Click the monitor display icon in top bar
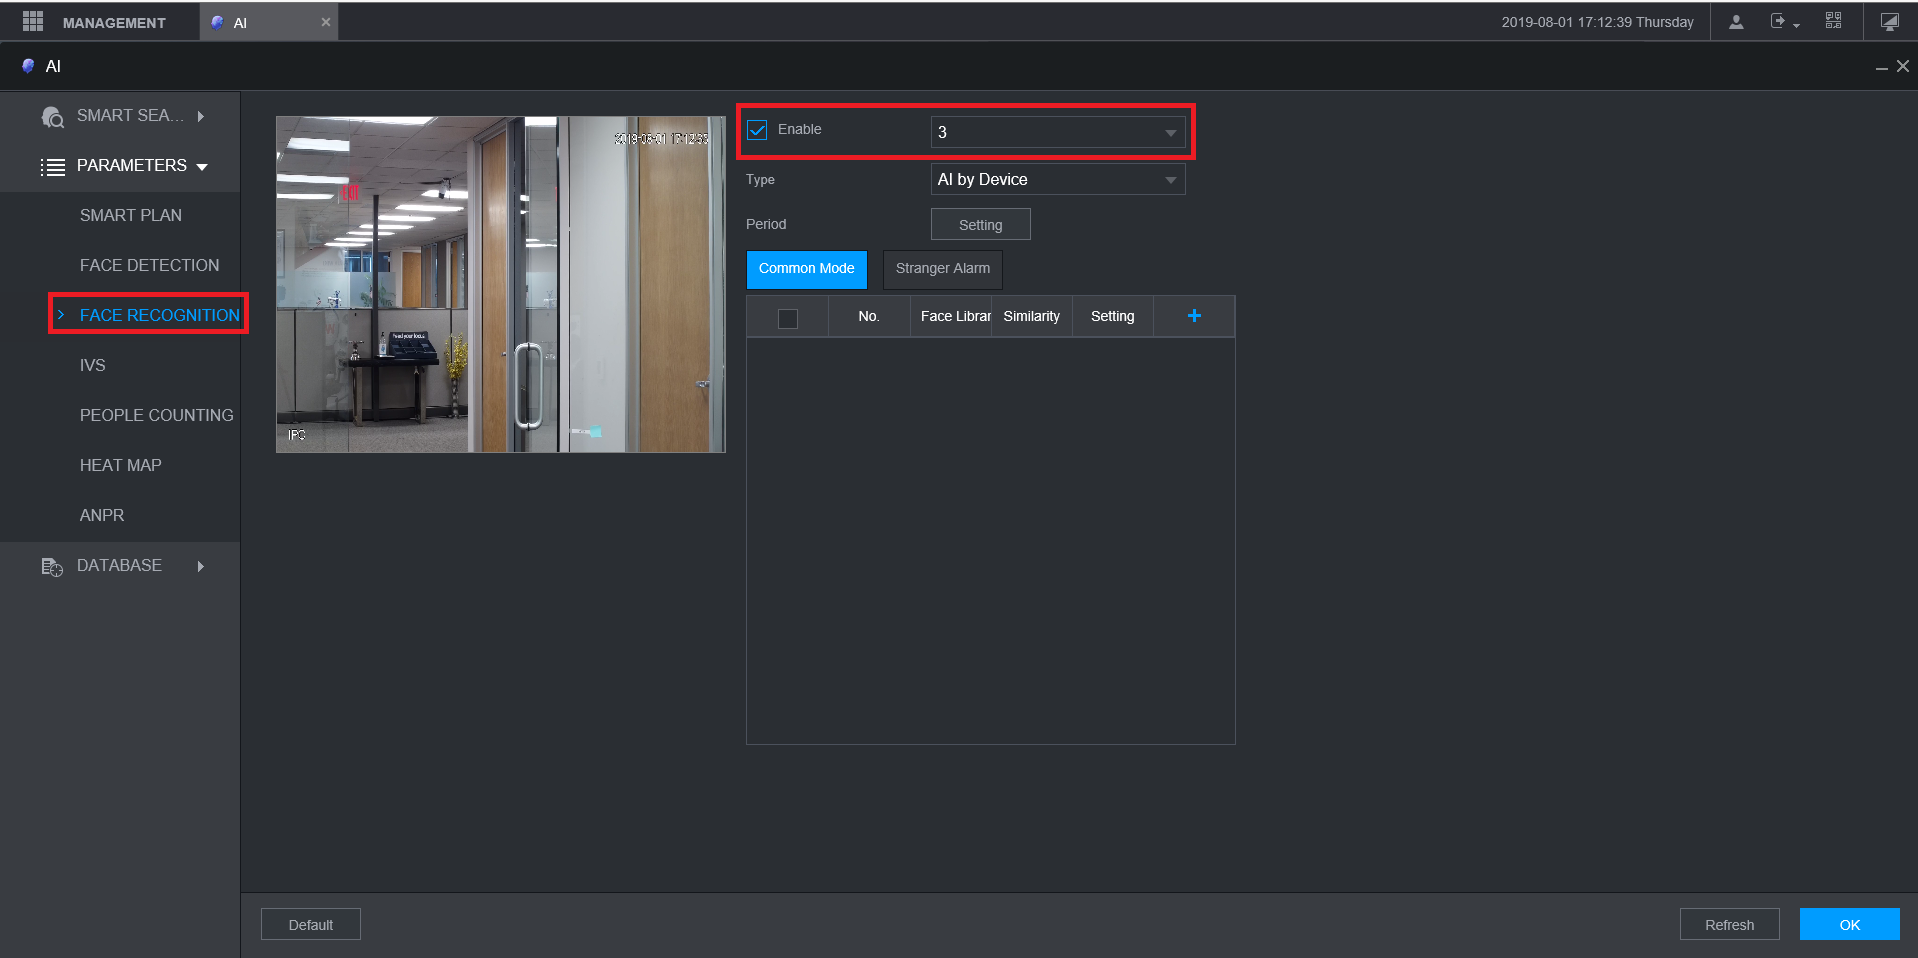 pyautogui.click(x=1889, y=21)
